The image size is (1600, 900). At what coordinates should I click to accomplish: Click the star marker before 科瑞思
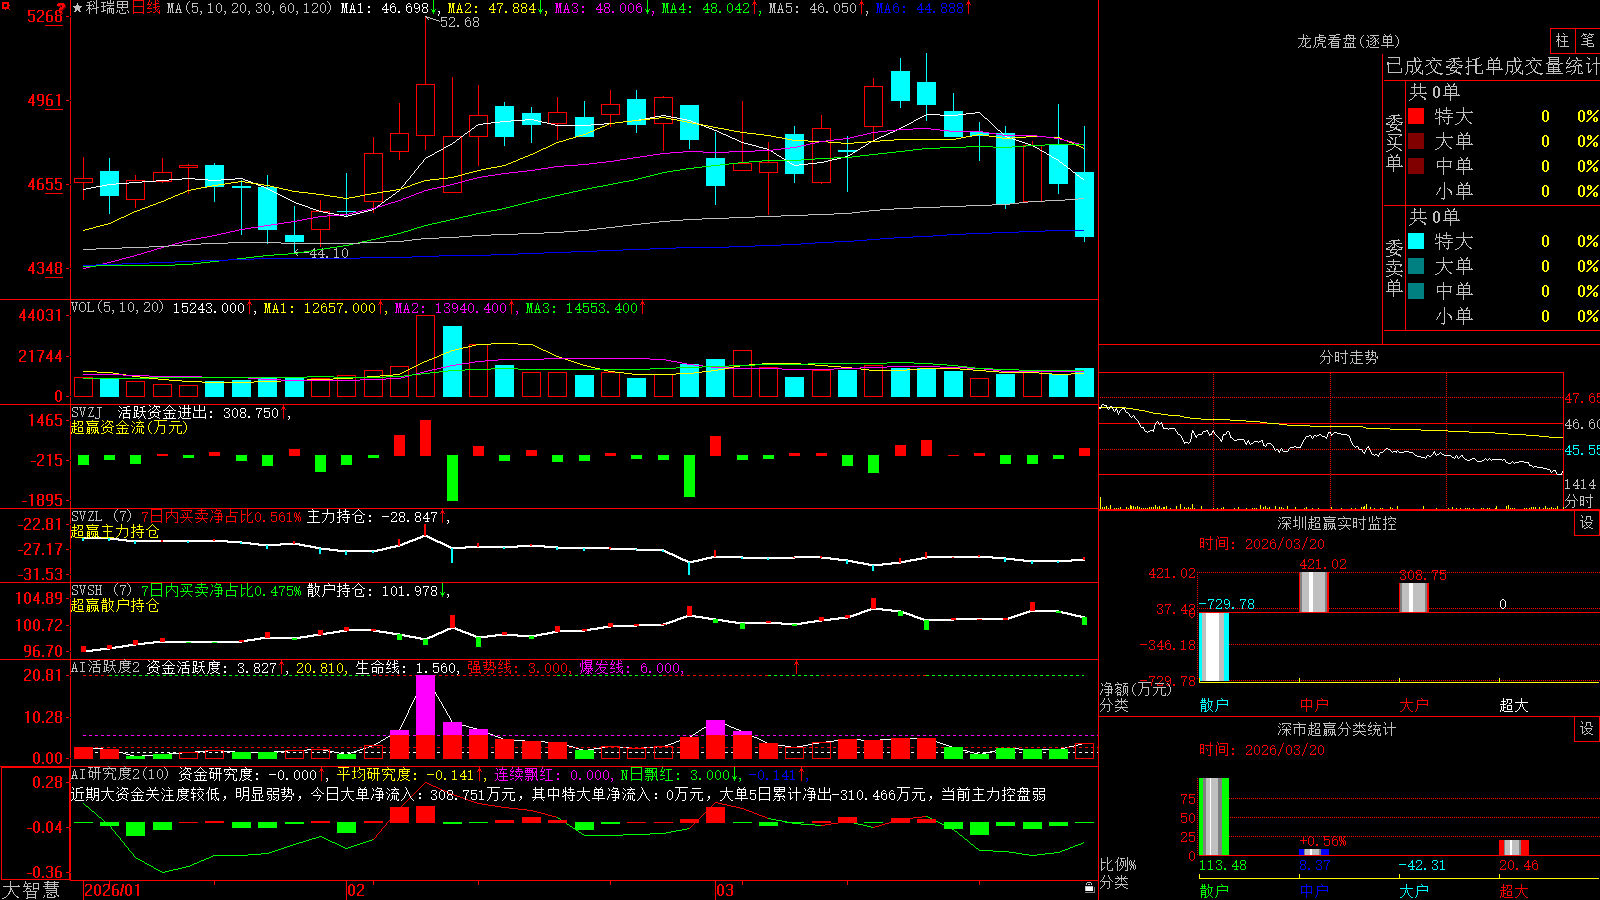77,8
